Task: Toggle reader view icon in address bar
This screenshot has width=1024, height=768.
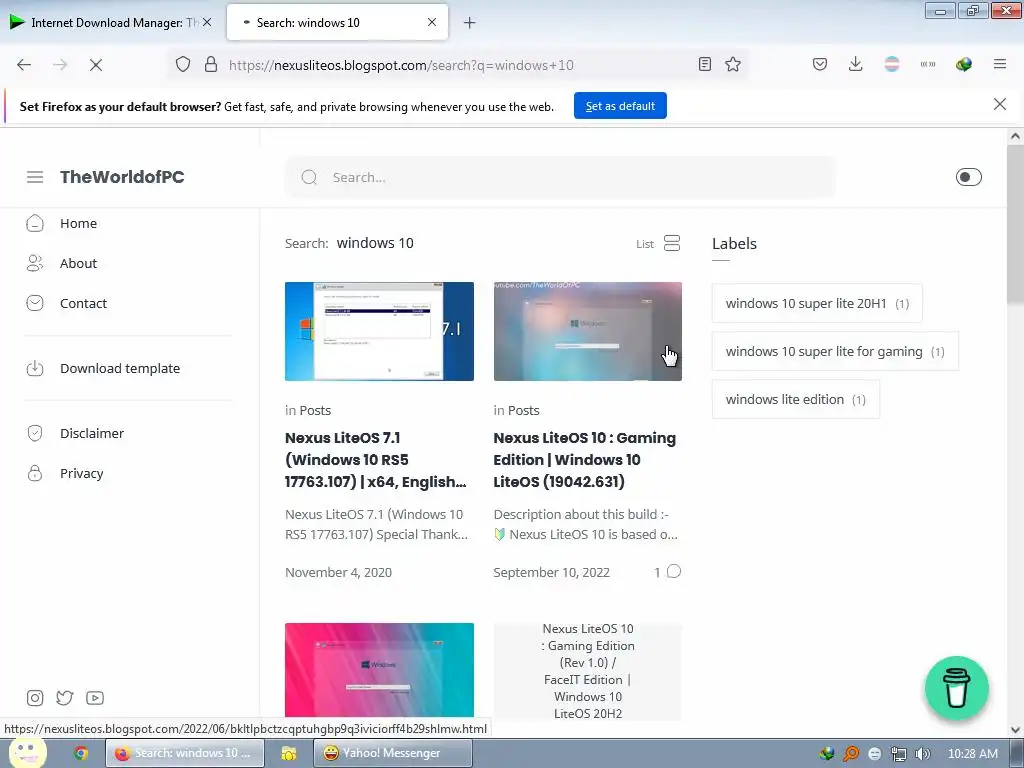Action: point(705,64)
